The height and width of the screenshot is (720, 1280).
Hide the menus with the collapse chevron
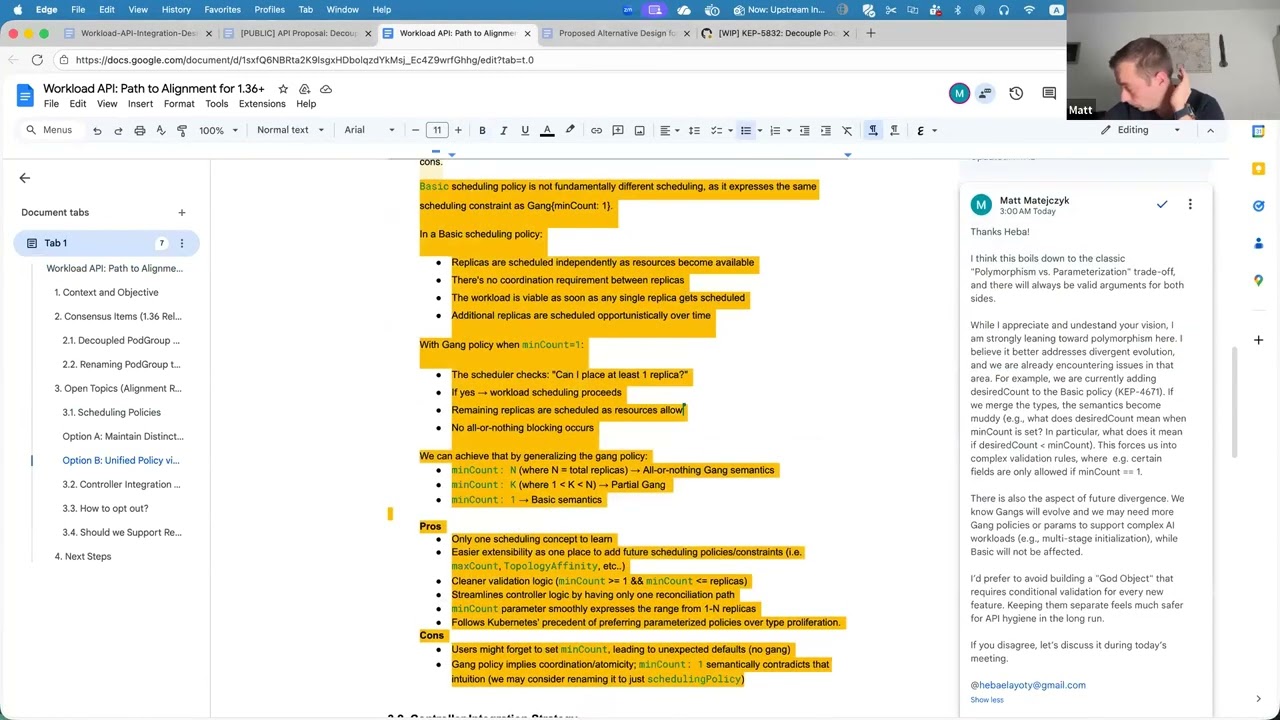click(1210, 130)
